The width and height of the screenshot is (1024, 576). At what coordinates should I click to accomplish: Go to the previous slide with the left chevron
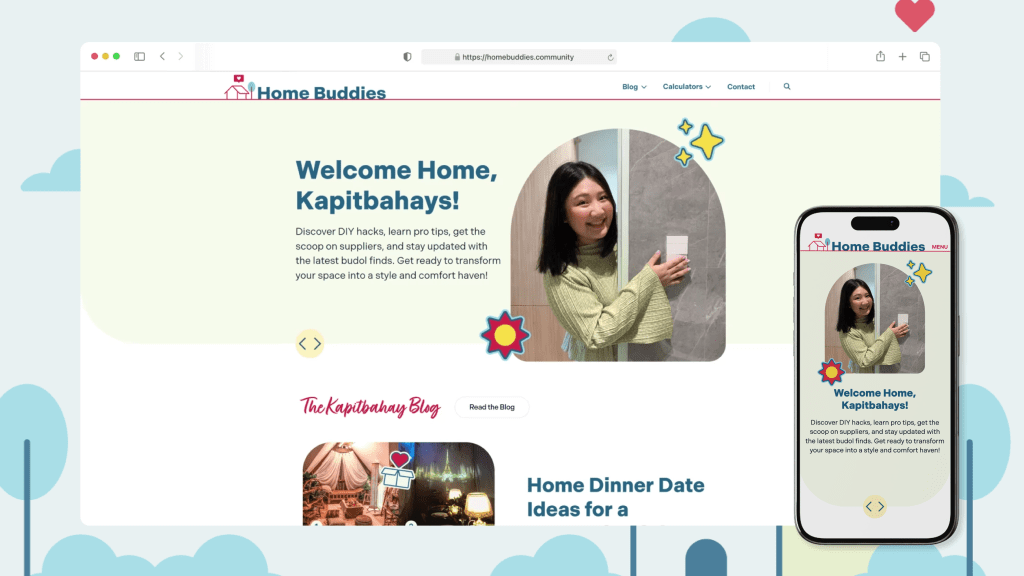pos(302,344)
